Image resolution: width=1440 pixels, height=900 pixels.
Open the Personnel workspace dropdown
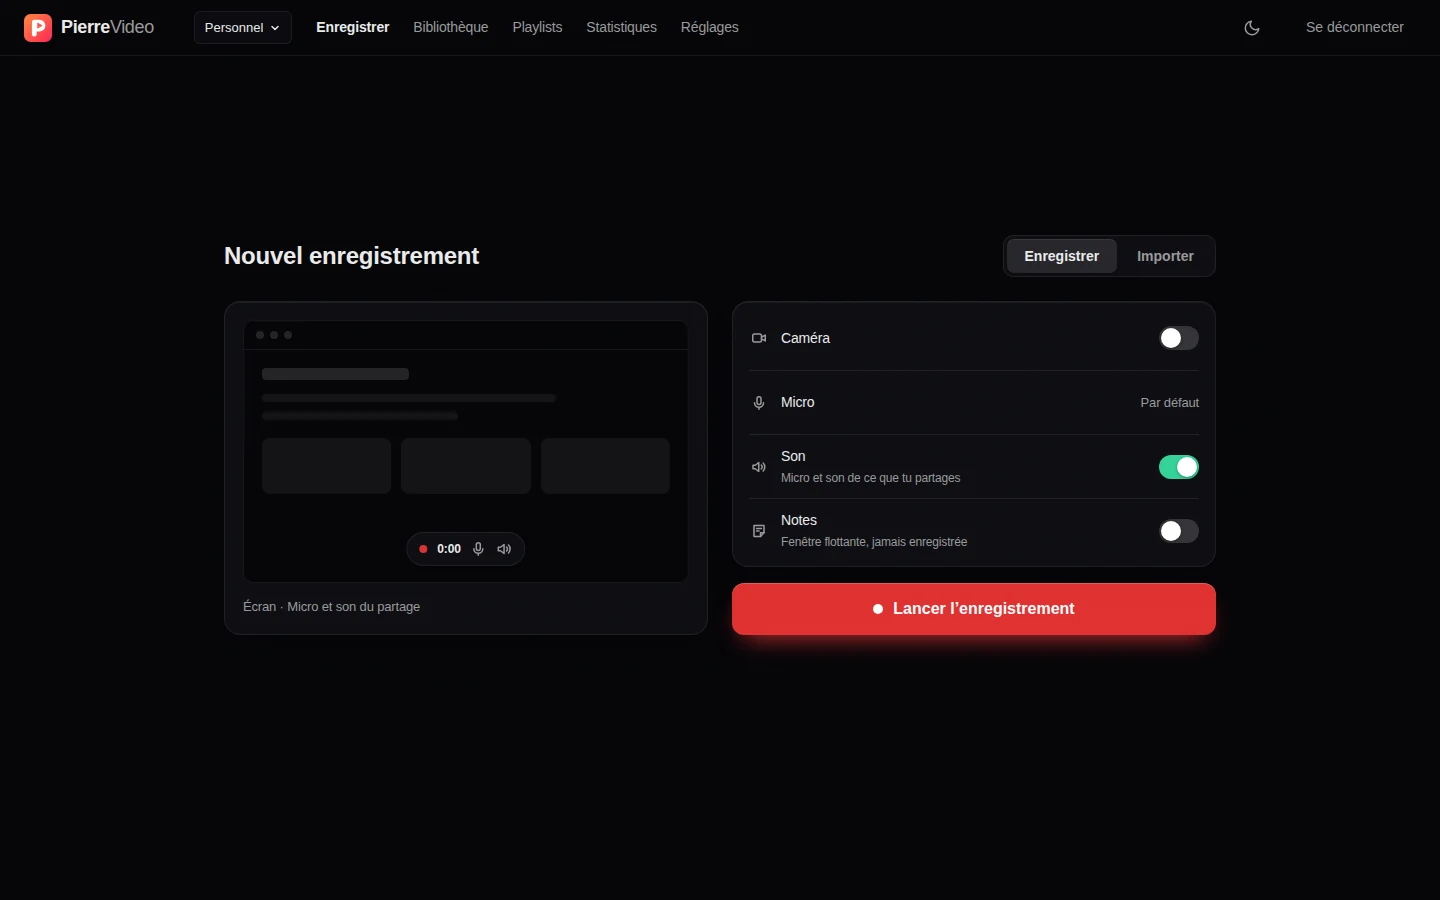(x=242, y=28)
